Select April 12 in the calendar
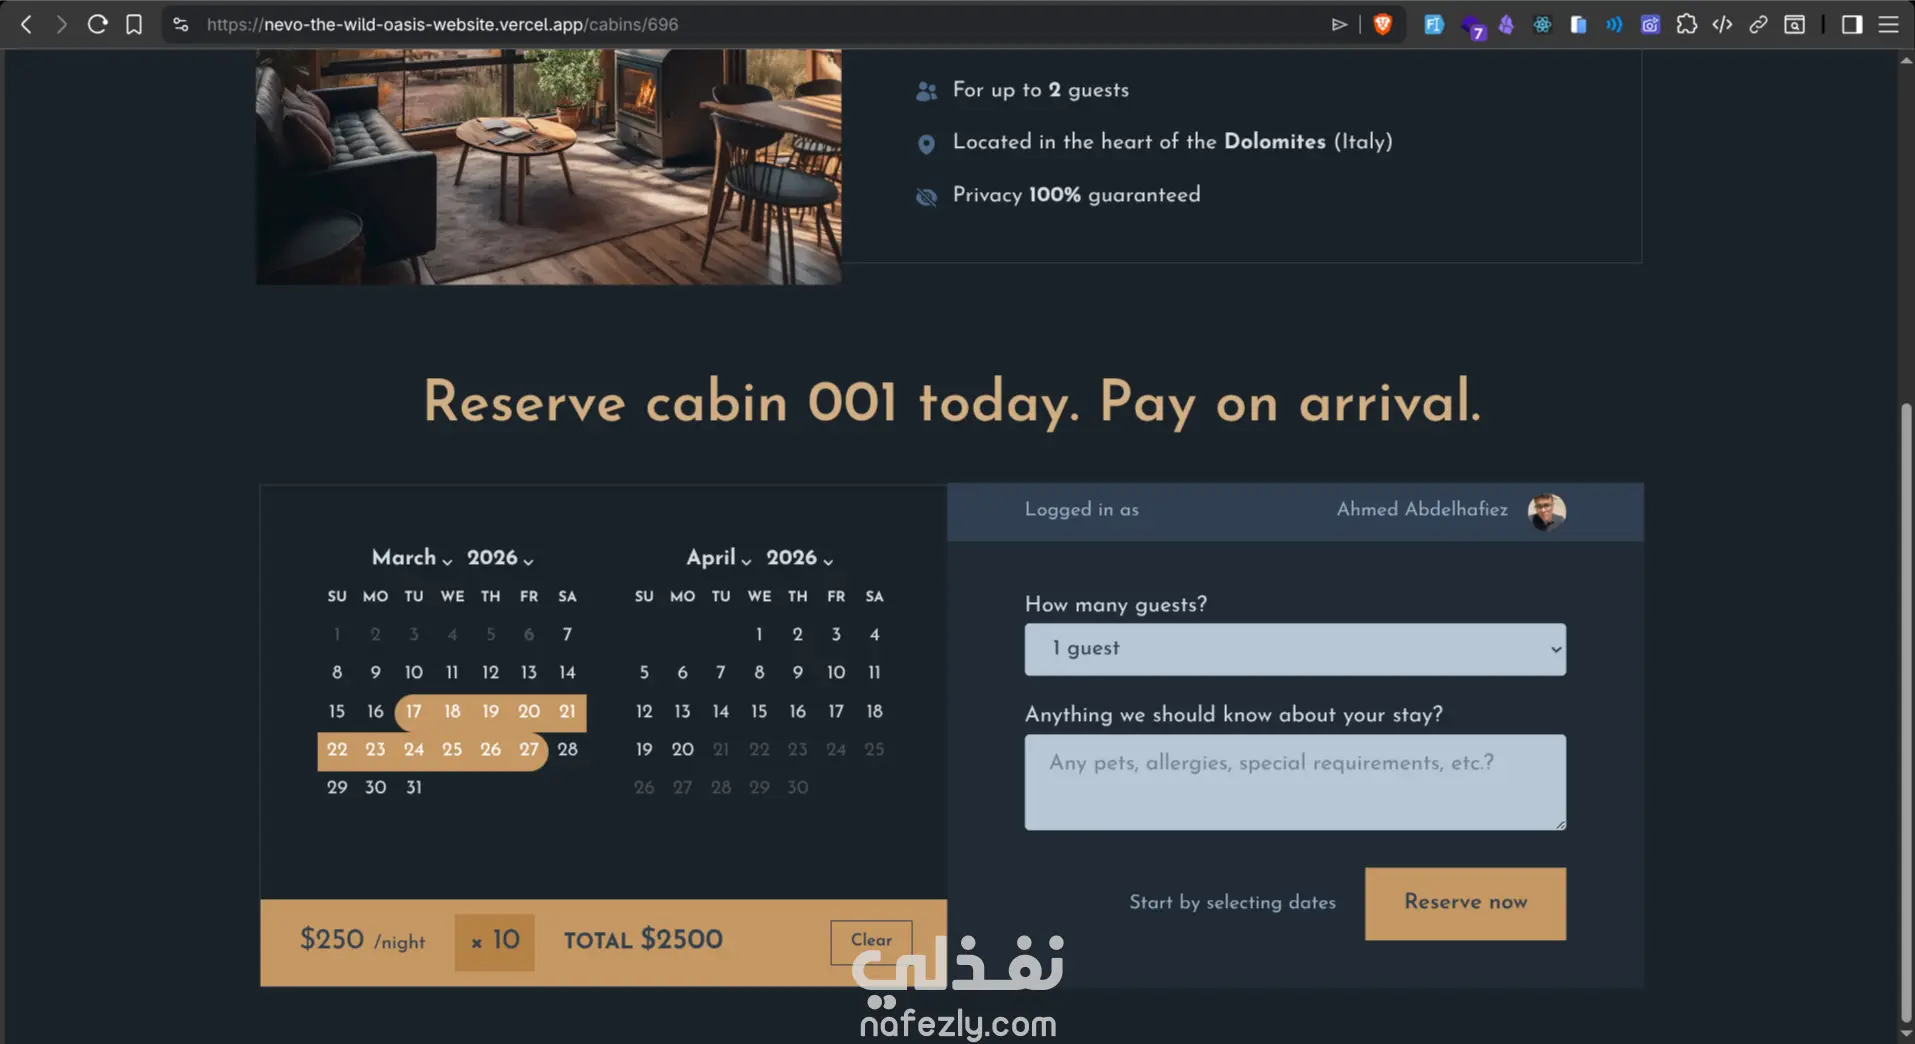The width and height of the screenshot is (1915, 1044). (644, 711)
